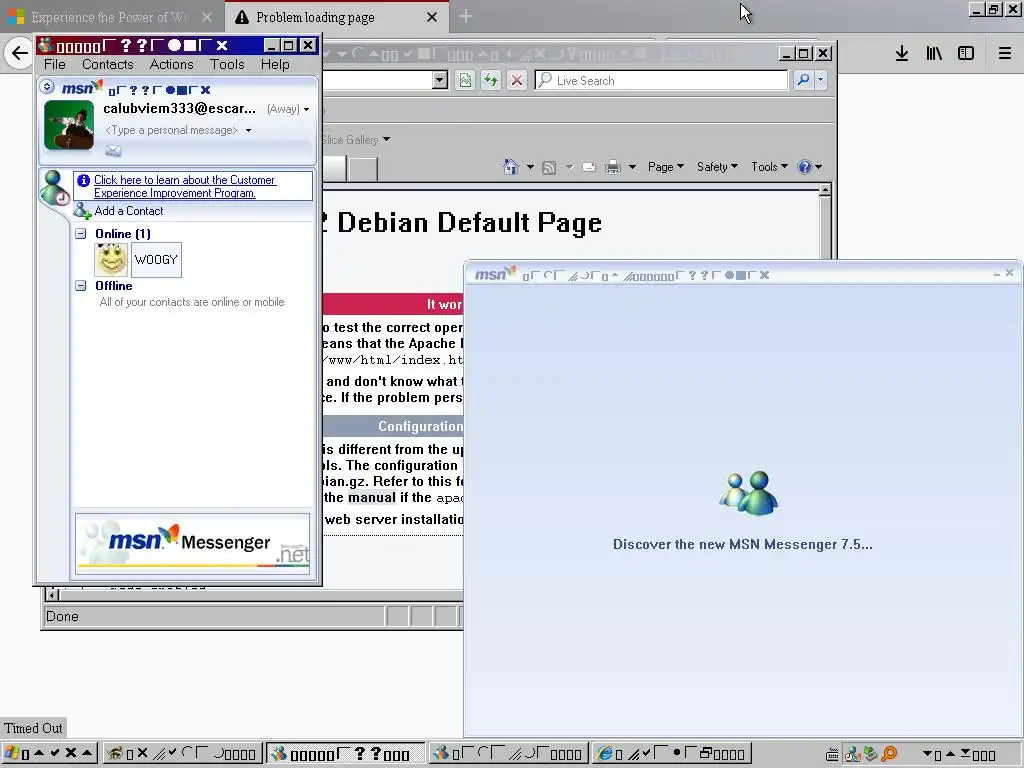Open the IE address bar dropdown arrow
The height and width of the screenshot is (768, 1024).
[440, 80]
